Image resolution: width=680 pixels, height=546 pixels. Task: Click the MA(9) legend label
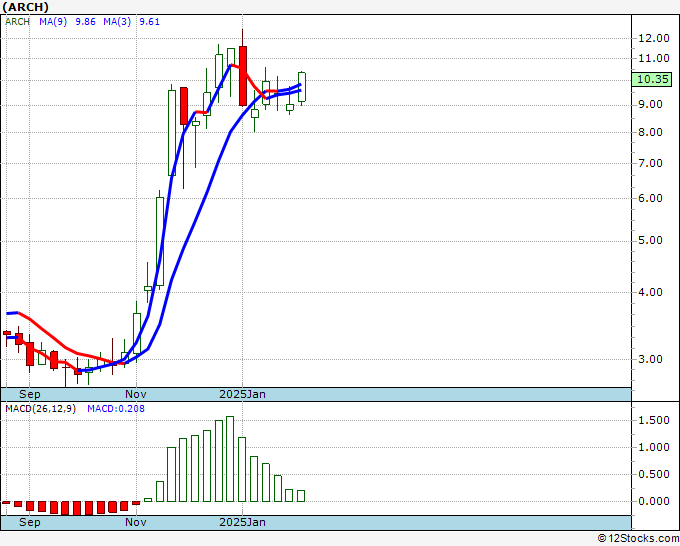click(x=53, y=22)
